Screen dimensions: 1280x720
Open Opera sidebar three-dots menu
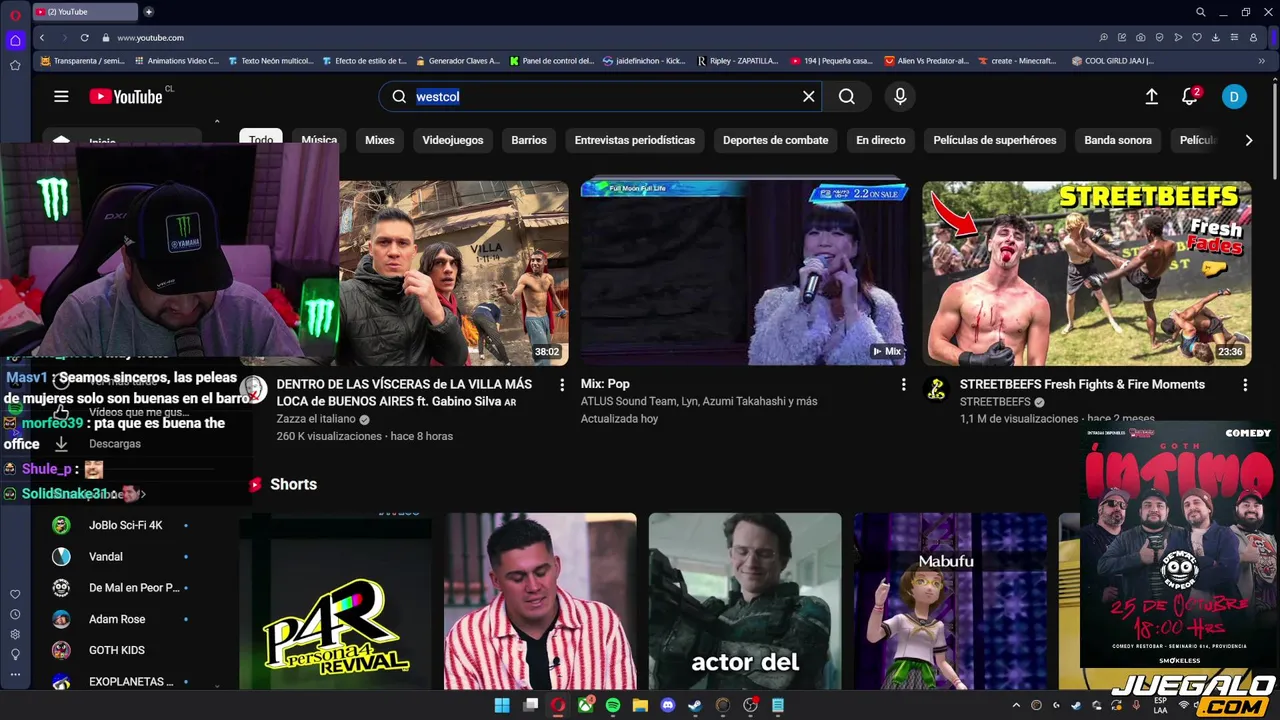tap(15, 675)
